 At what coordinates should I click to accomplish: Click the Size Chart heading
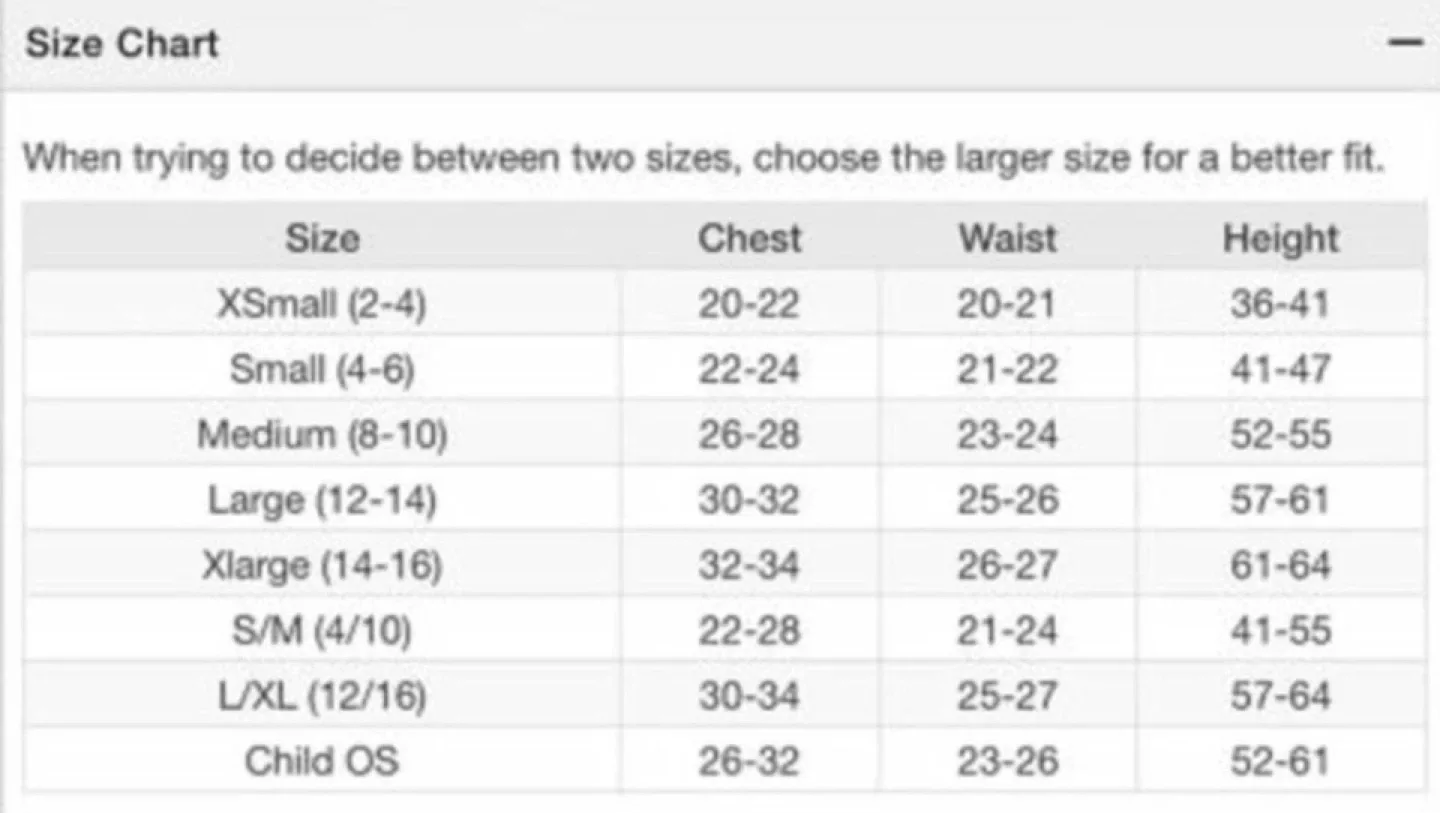pyautogui.click(x=122, y=44)
